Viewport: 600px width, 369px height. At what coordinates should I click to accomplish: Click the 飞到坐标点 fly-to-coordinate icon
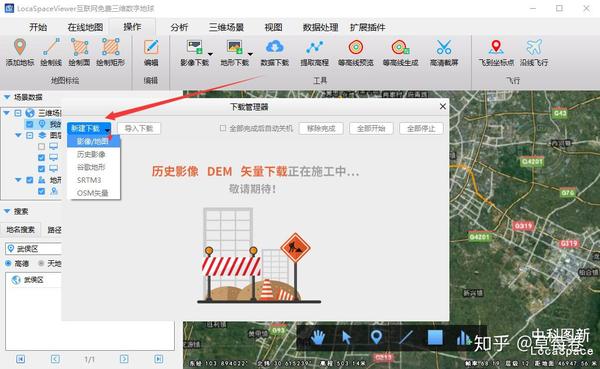tap(496, 47)
